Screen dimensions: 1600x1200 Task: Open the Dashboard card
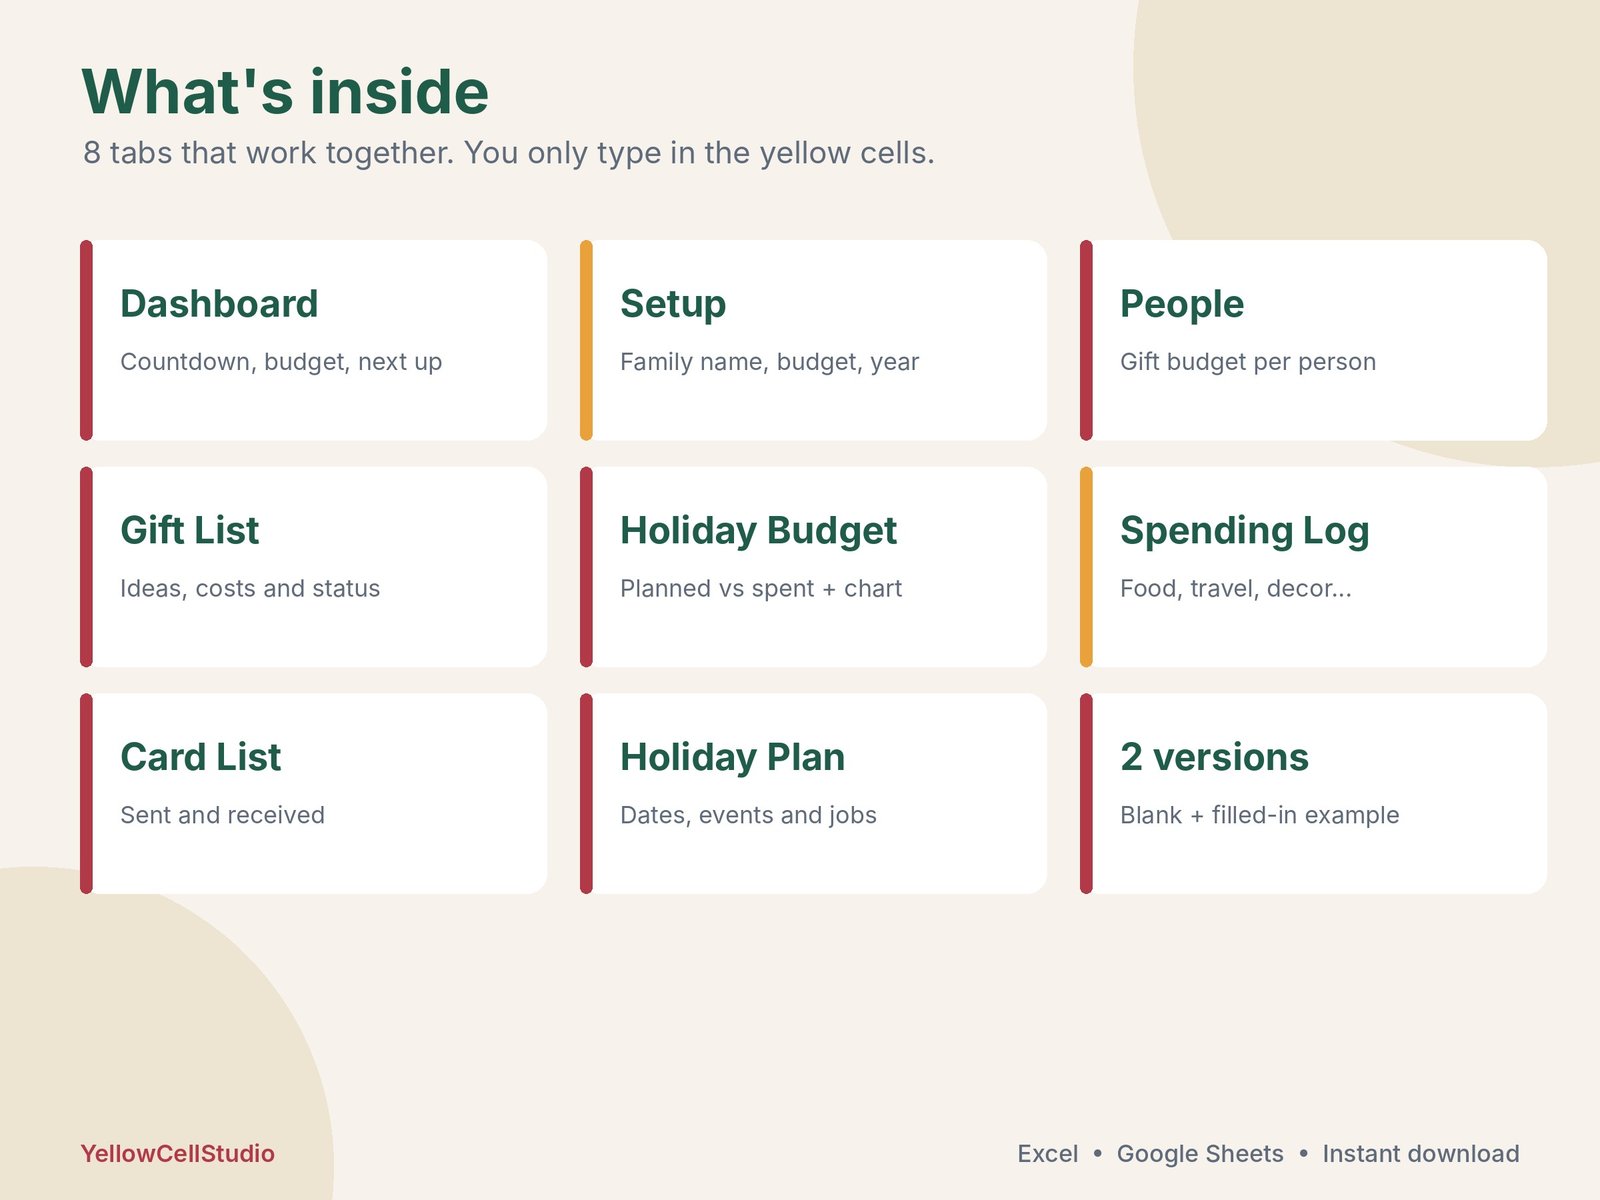[313, 340]
